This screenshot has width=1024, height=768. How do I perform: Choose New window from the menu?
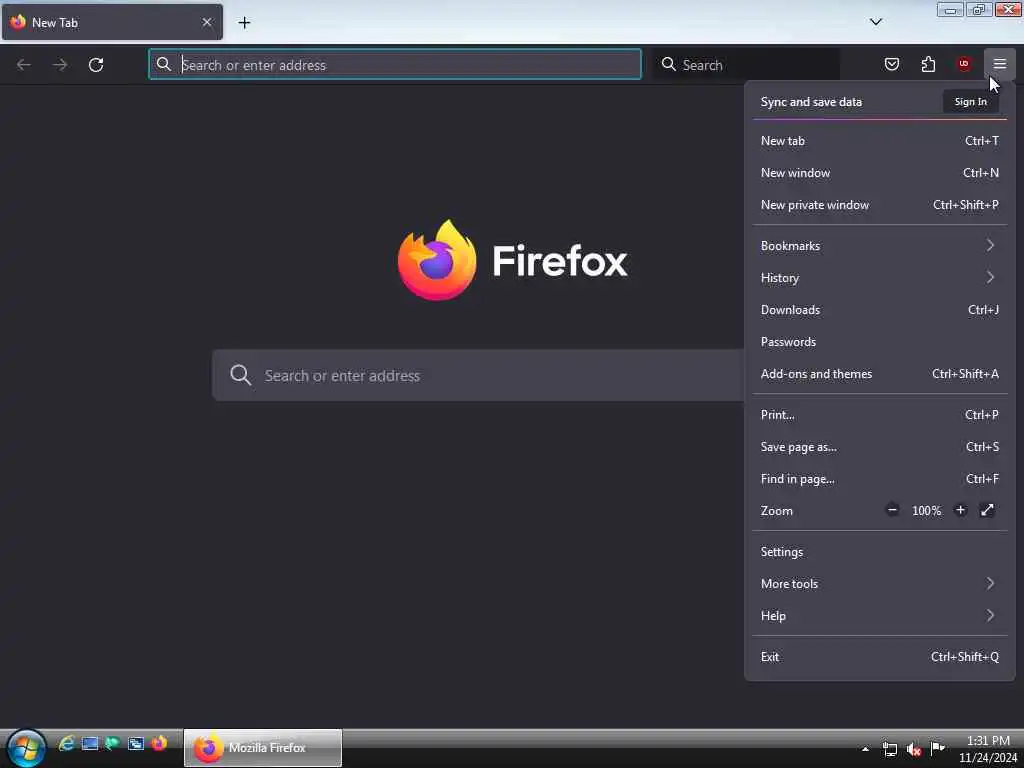(x=880, y=172)
